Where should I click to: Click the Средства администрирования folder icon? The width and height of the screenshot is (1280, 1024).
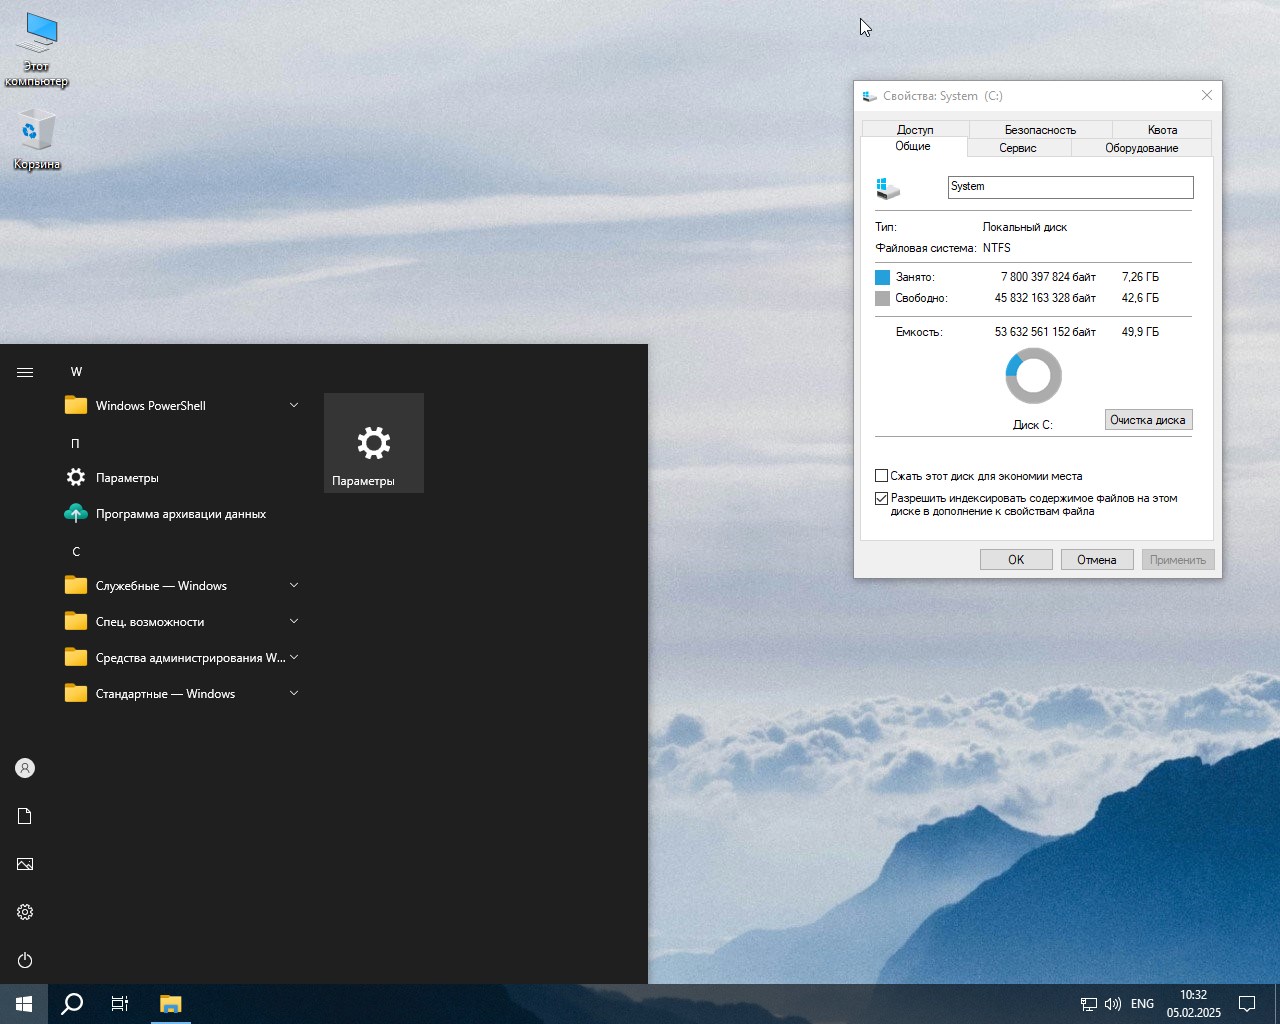coord(76,657)
